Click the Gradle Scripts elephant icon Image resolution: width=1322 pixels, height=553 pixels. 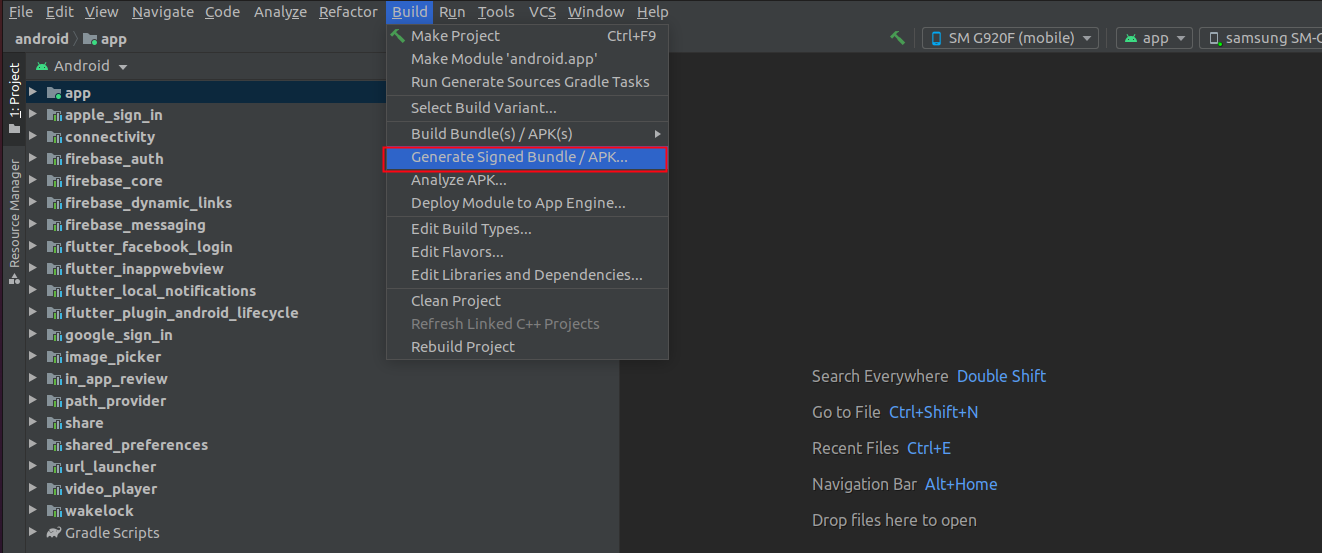click(54, 533)
